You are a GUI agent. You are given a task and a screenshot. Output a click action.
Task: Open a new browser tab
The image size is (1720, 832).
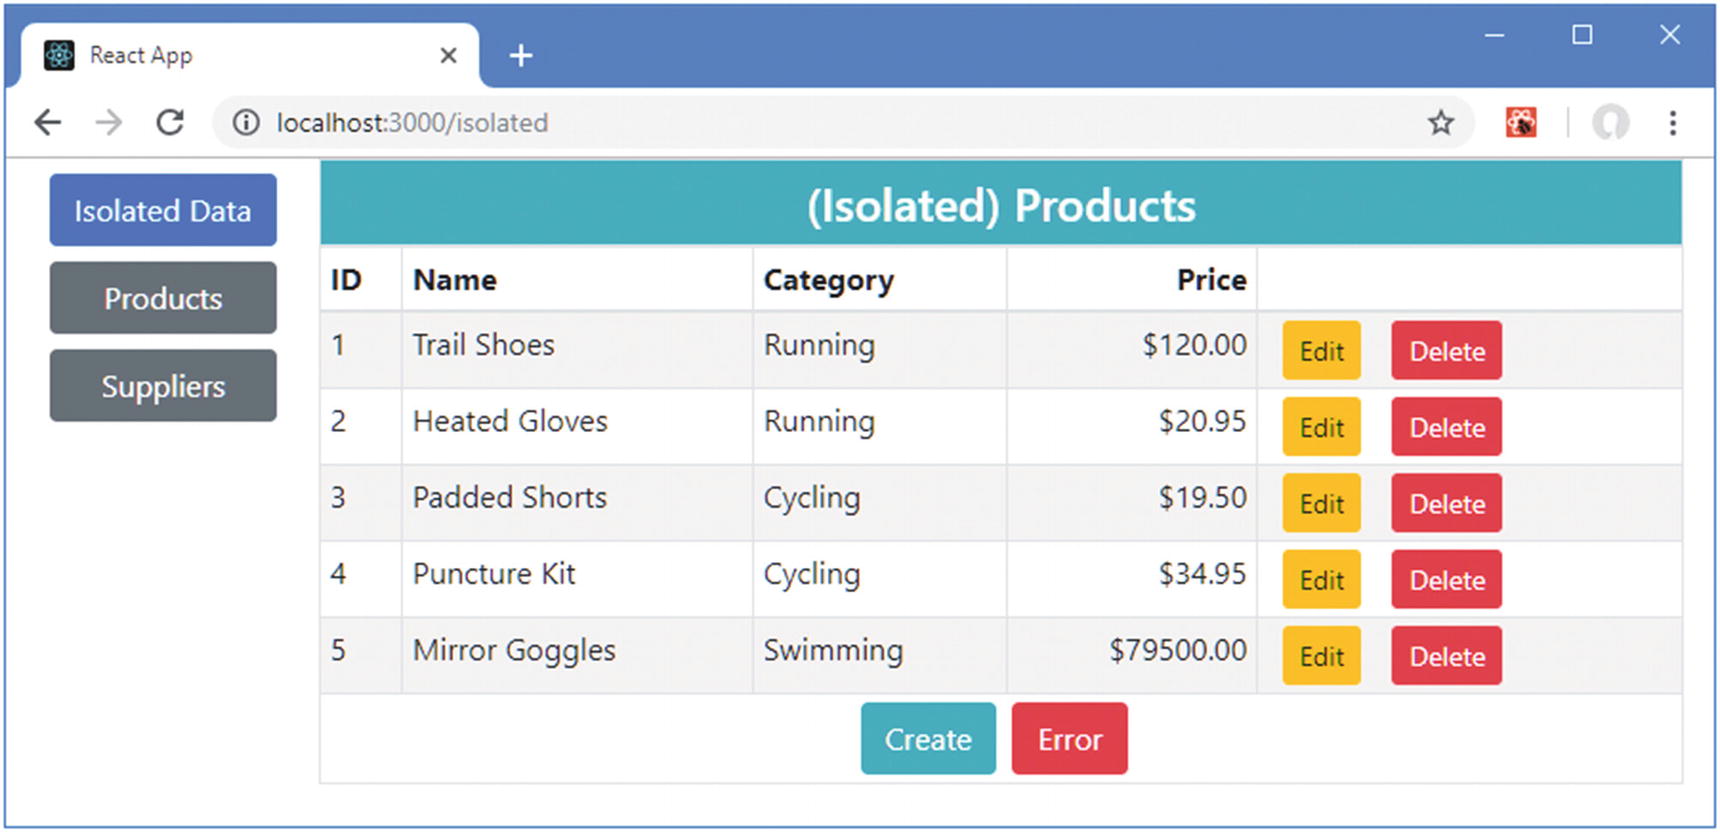pos(521,56)
